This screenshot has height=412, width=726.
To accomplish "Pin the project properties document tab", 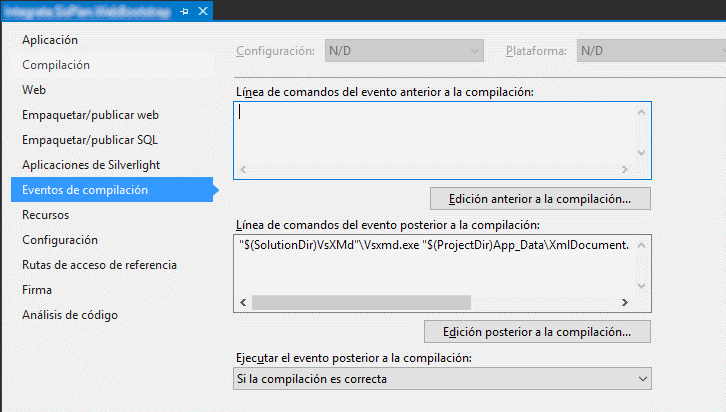I will click(x=184, y=12).
